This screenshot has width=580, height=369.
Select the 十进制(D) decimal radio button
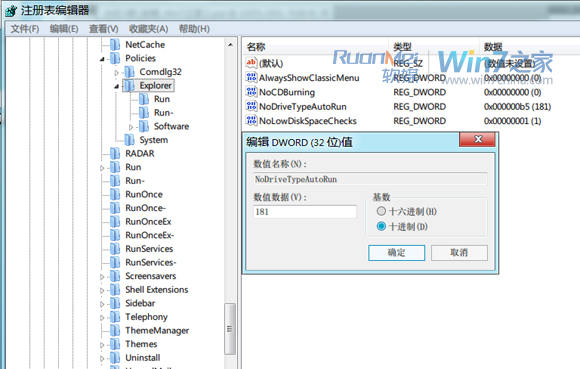click(381, 226)
